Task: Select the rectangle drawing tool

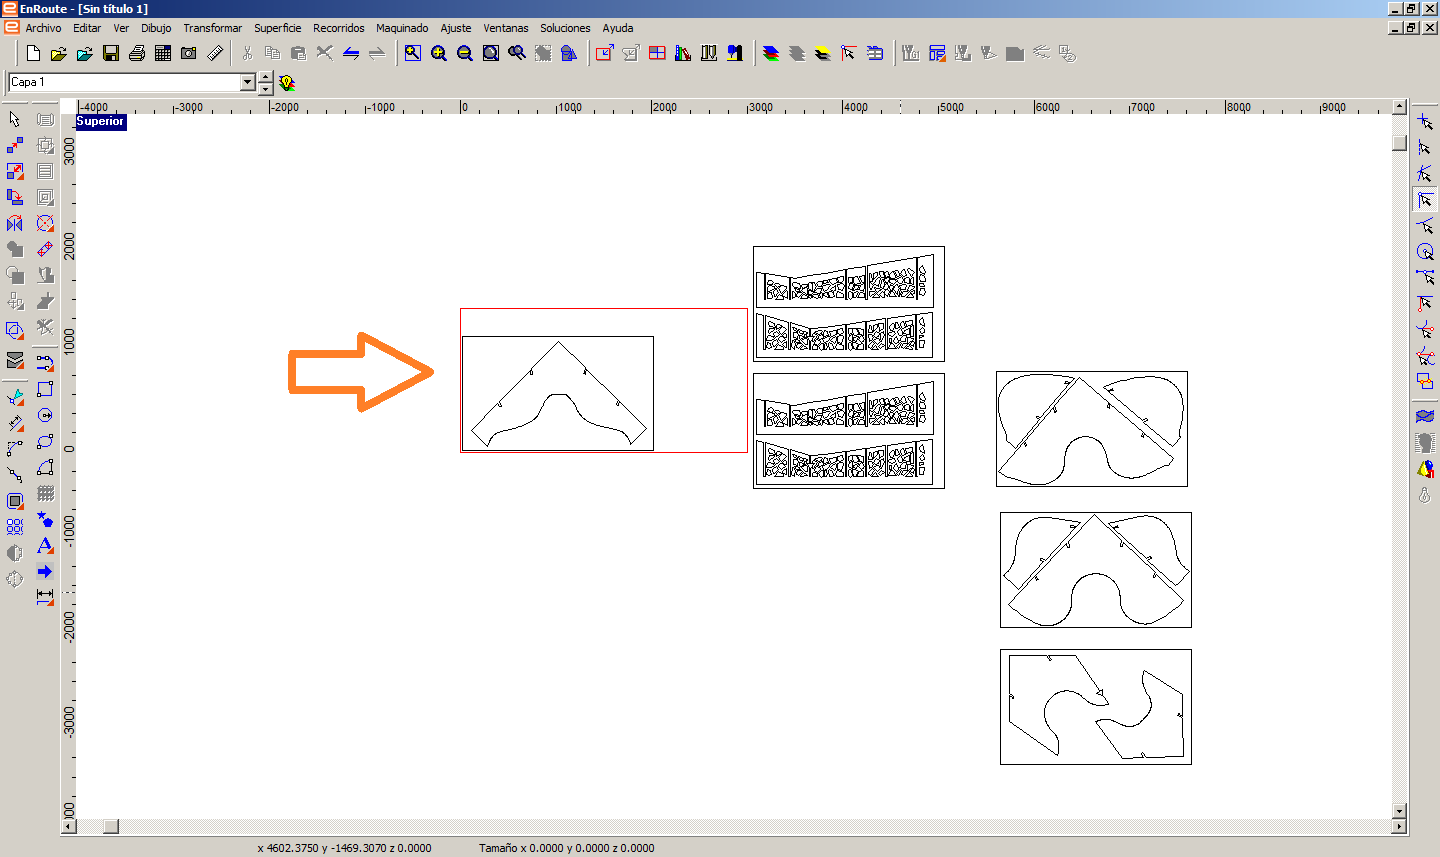Action: (x=45, y=389)
